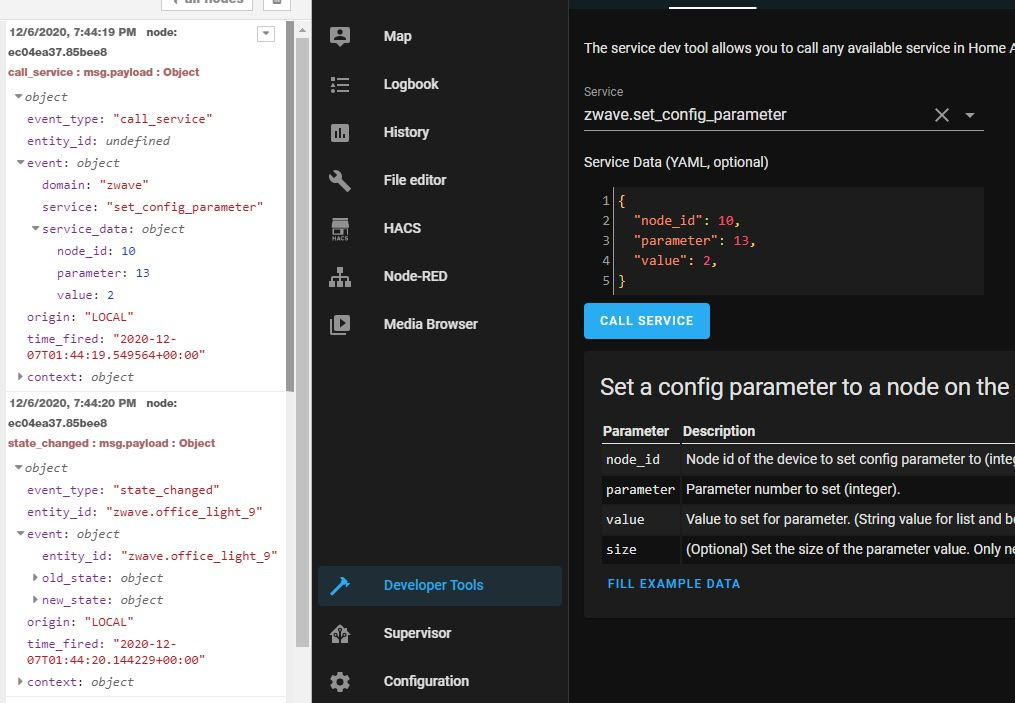Image resolution: width=1015 pixels, height=703 pixels.
Task: Open the HACS store icon
Action: pos(340,229)
